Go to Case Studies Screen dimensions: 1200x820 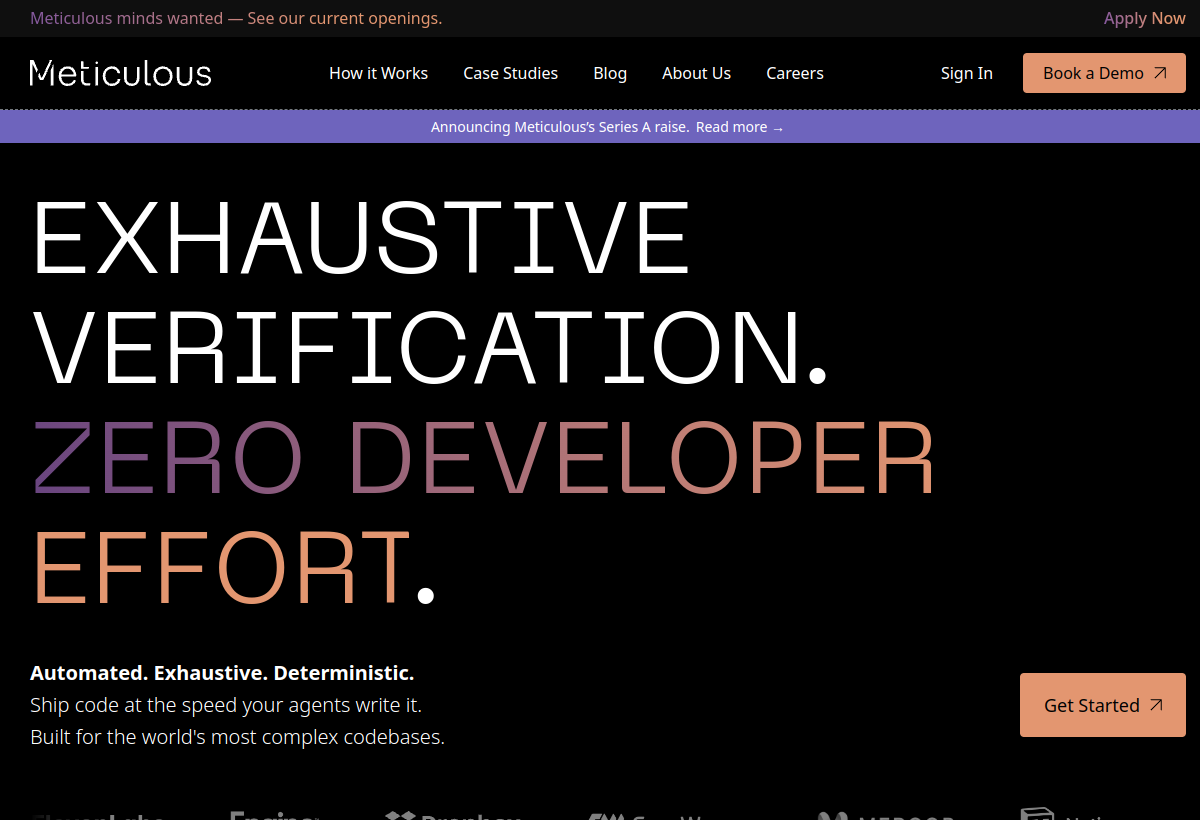(510, 73)
